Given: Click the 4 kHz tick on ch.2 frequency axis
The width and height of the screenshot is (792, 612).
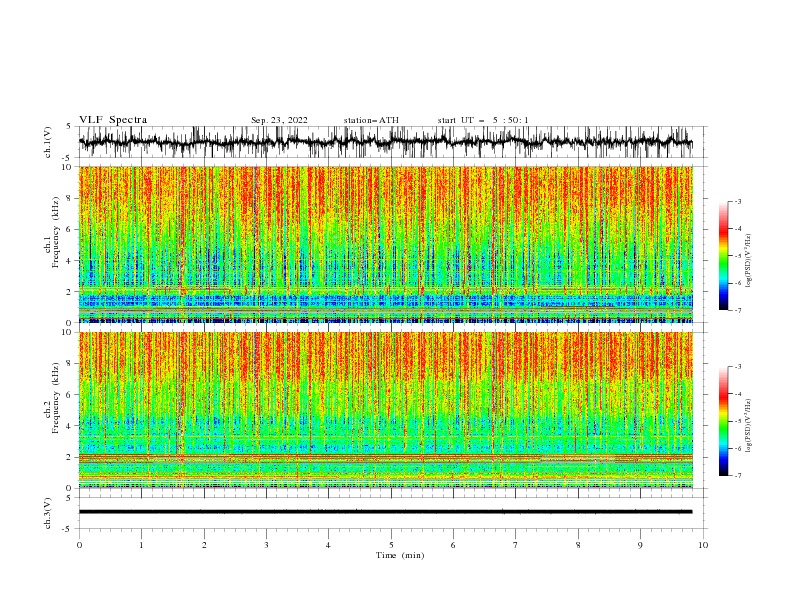Looking at the screenshot, I should pos(70,426).
